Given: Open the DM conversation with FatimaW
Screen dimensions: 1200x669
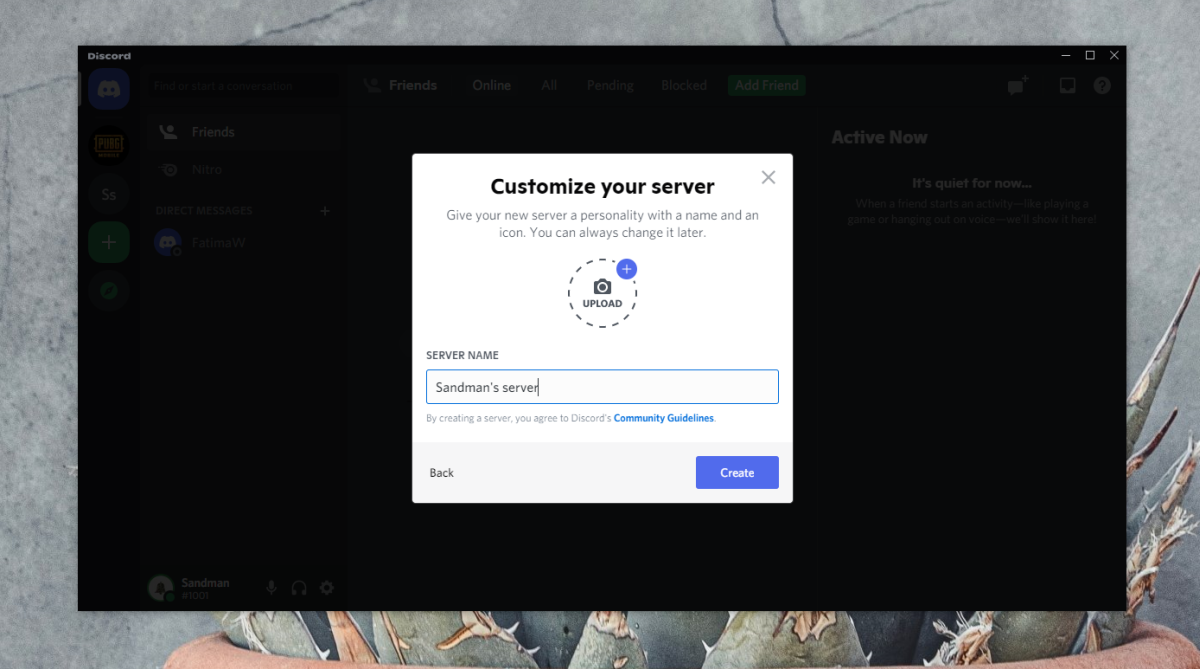Looking at the screenshot, I should pos(220,241).
